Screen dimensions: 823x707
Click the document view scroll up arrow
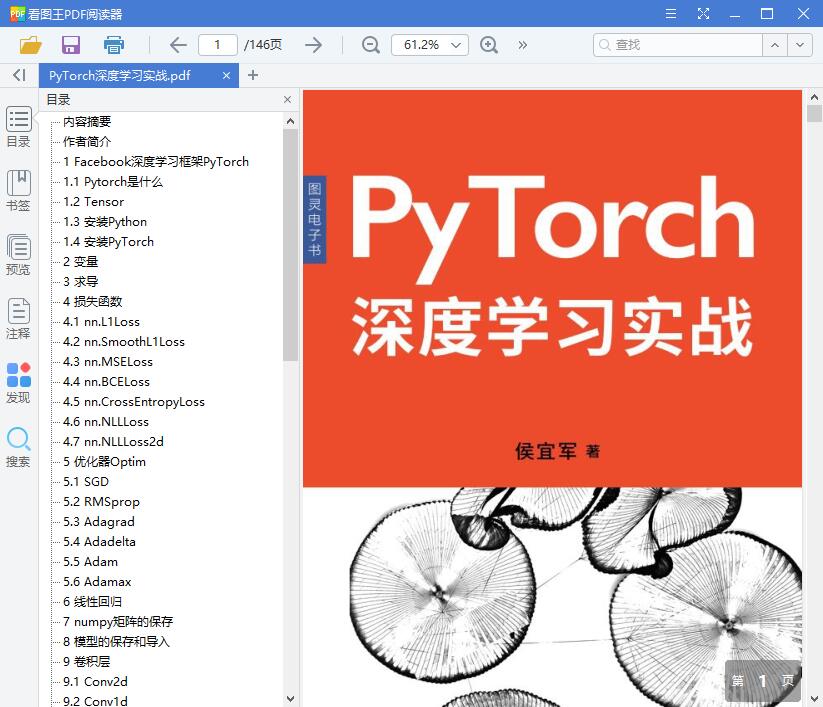click(814, 97)
